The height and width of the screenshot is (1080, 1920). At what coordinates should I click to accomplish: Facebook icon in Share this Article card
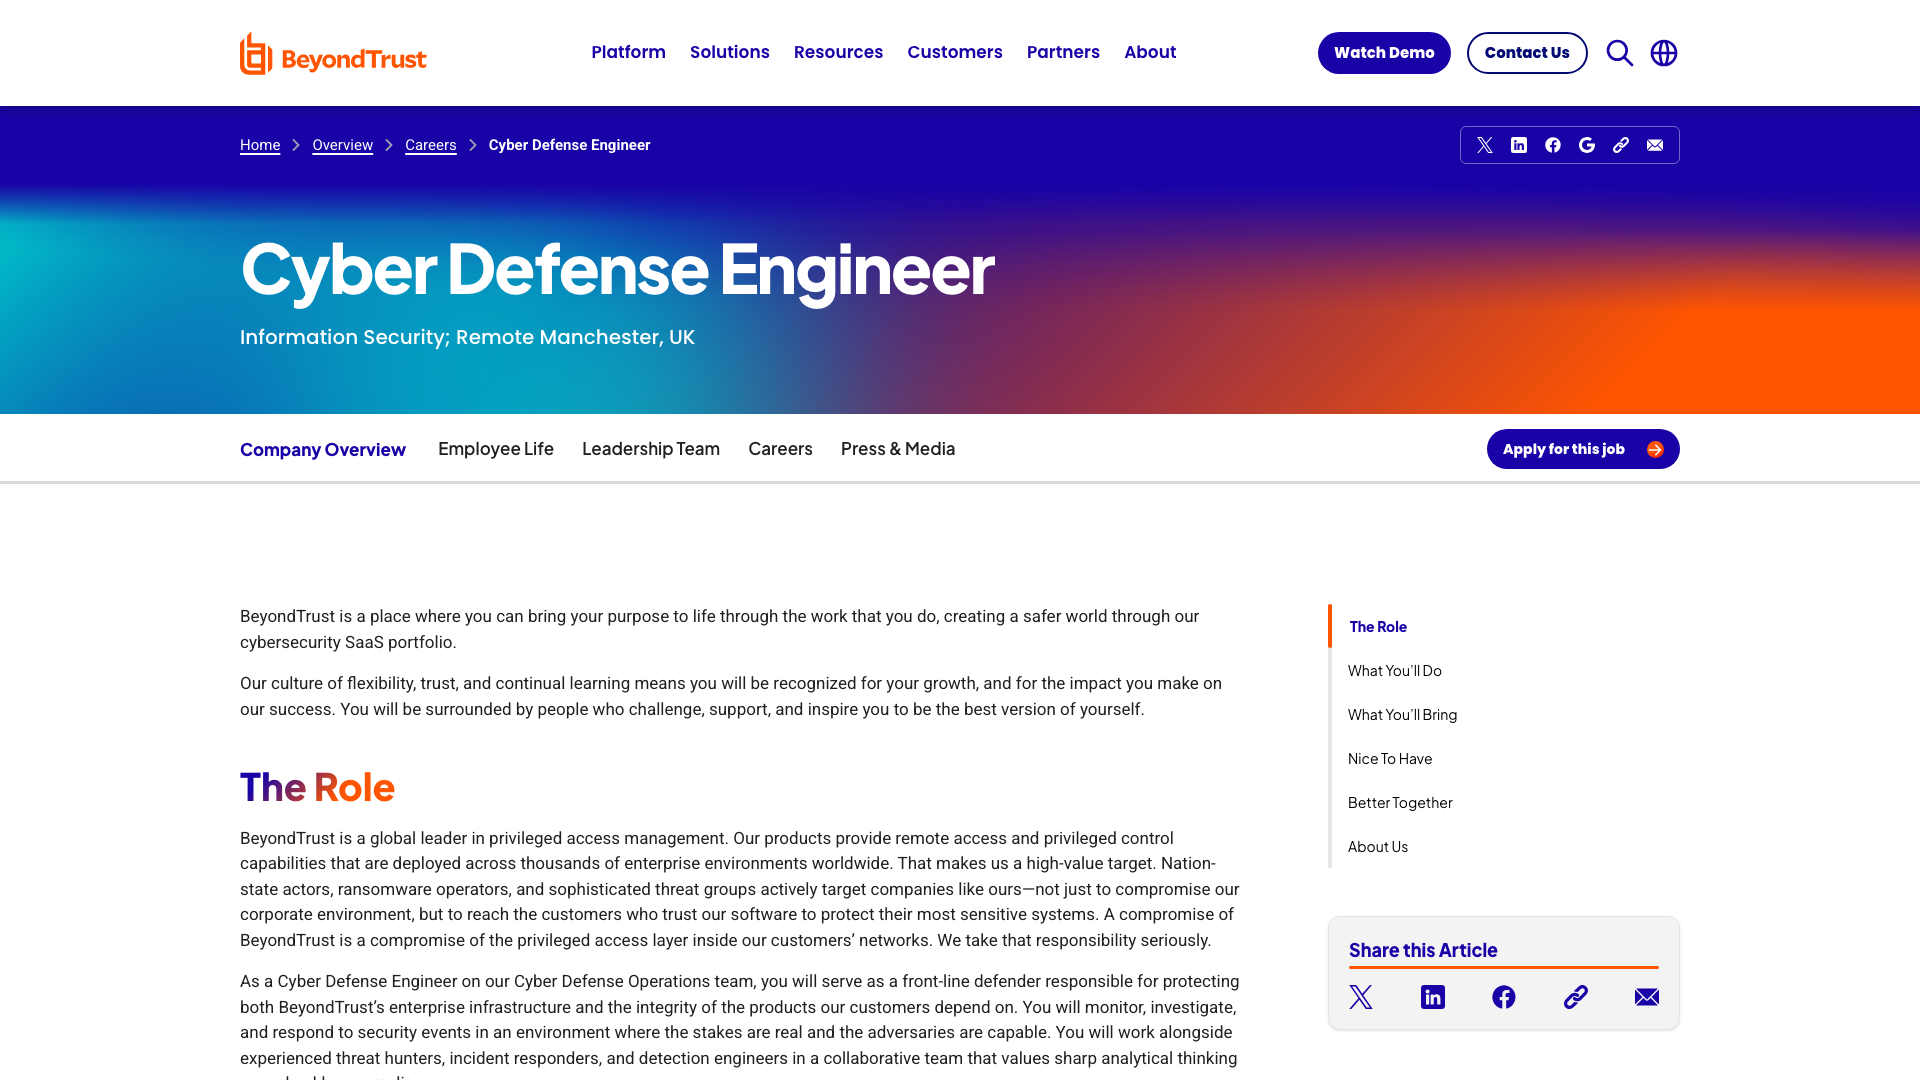click(x=1504, y=997)
